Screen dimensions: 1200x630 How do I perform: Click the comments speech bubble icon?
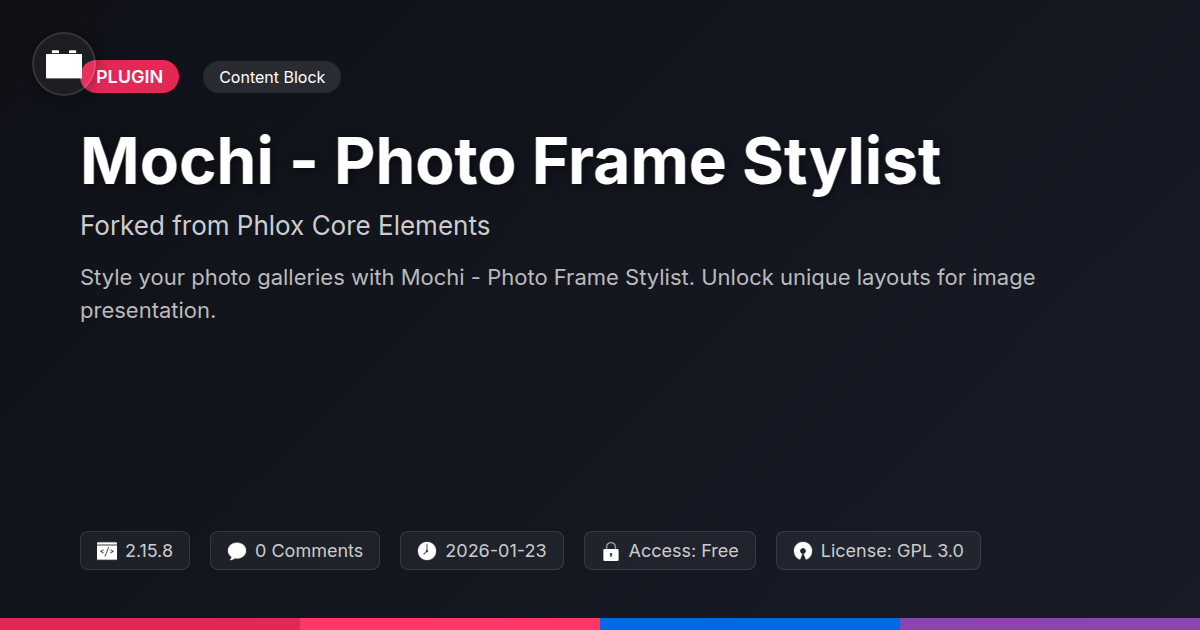pyautogui.click(x=237, y=551)
